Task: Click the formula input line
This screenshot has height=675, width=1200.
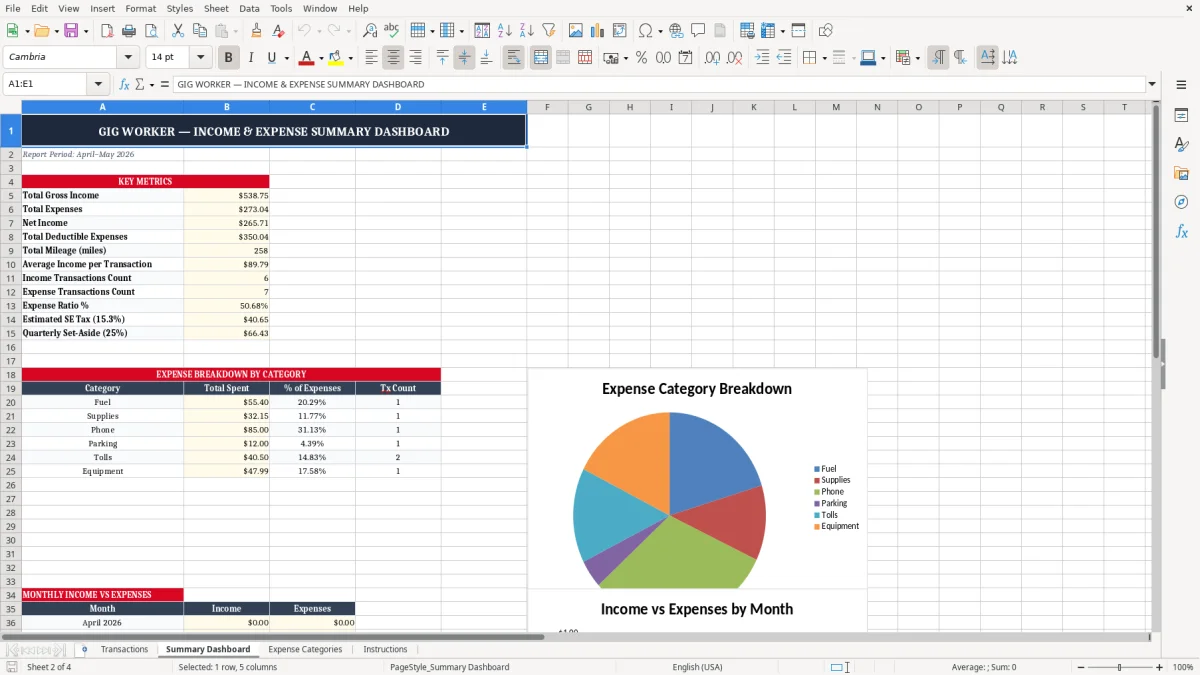Action: (658, 84)
